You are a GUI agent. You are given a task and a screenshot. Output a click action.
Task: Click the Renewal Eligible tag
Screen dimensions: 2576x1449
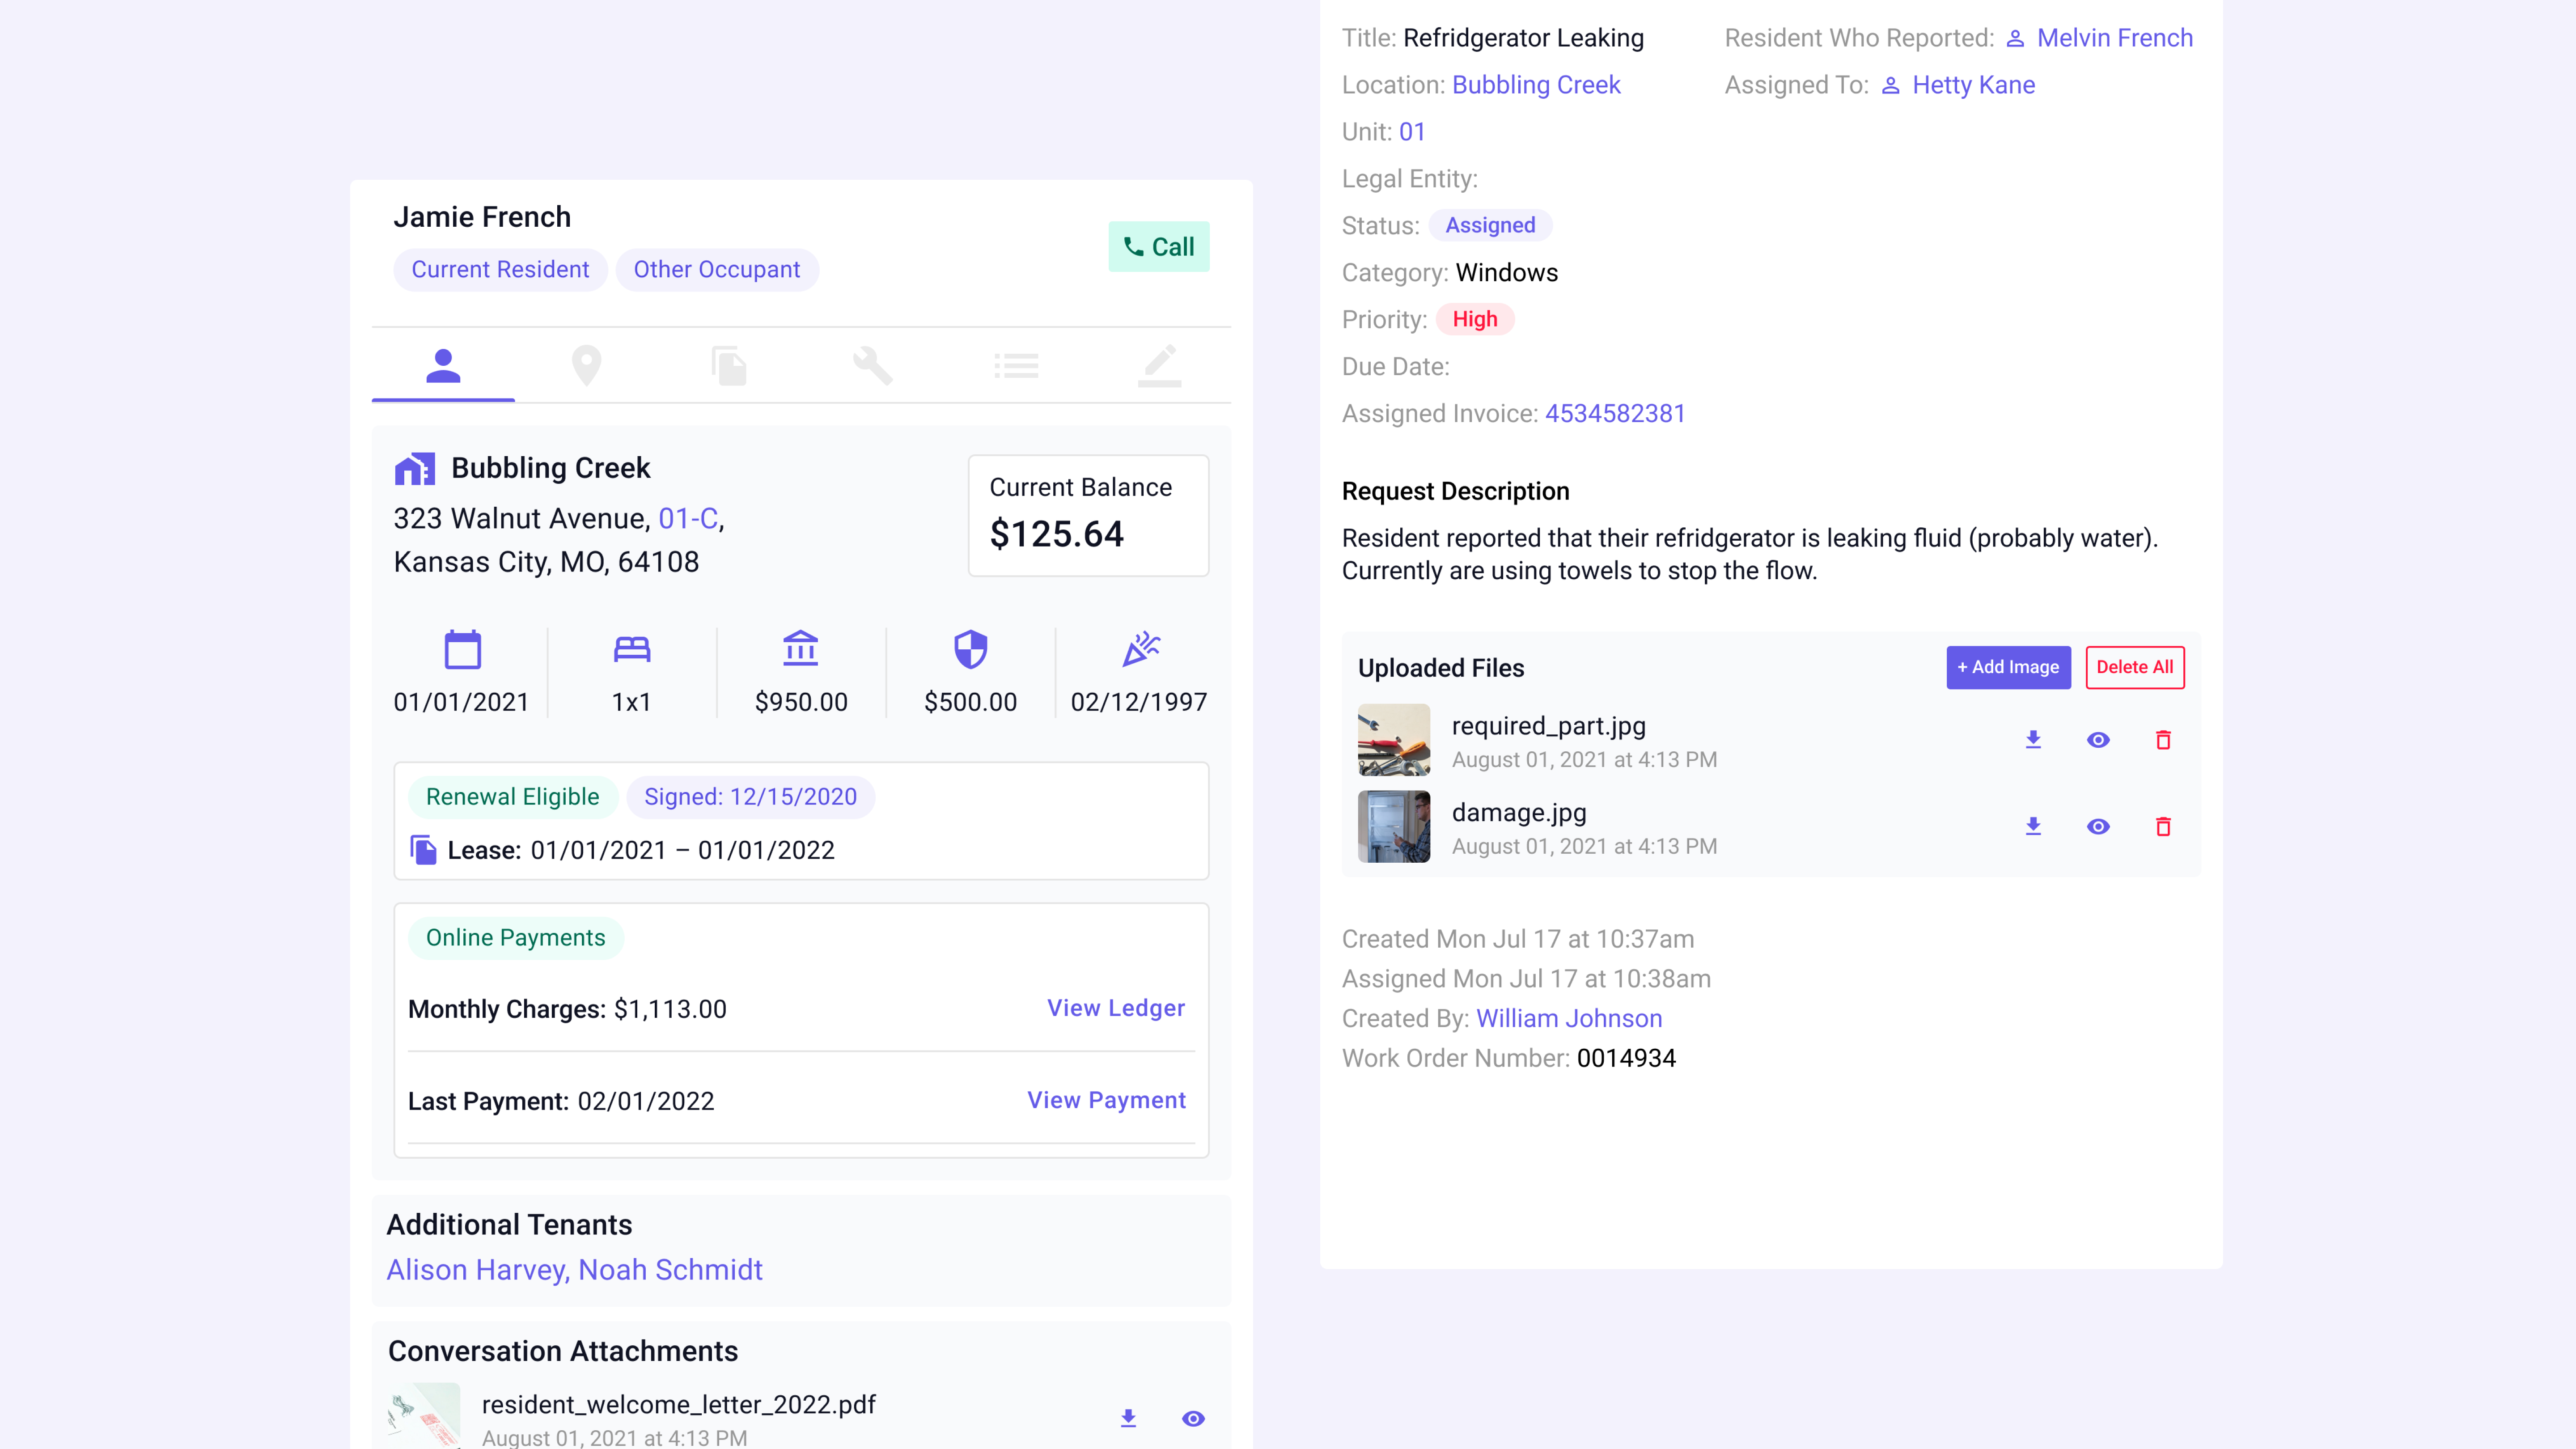(x=513, y=797)
